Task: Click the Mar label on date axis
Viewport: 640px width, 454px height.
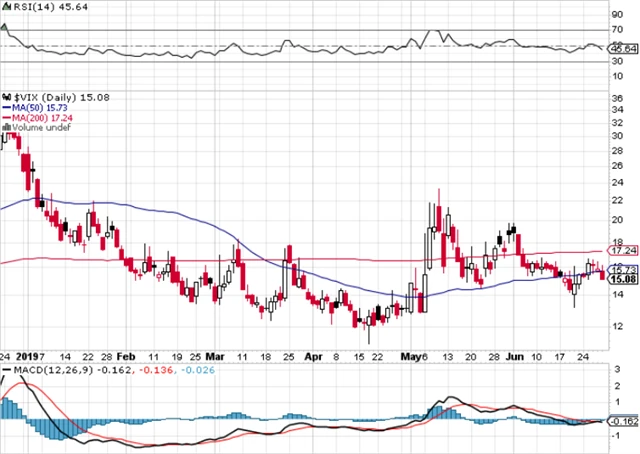Action: pyautogui.click(x=217, y=355)
